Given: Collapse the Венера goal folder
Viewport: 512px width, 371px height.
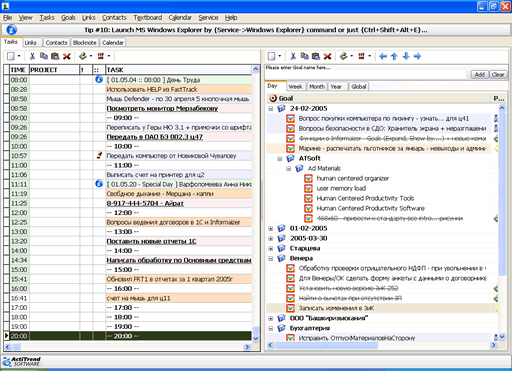Looking at the screenshot, I should click(271, 258).
